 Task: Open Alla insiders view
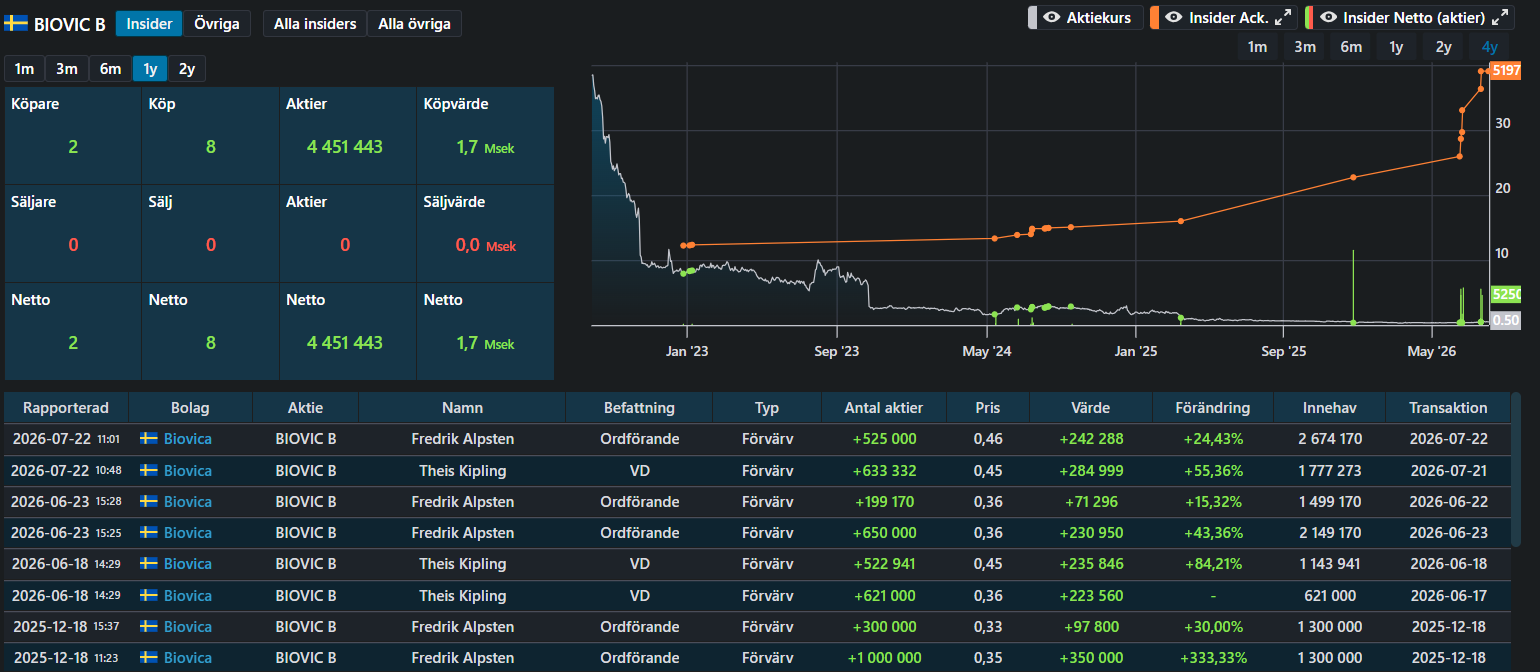315,23
